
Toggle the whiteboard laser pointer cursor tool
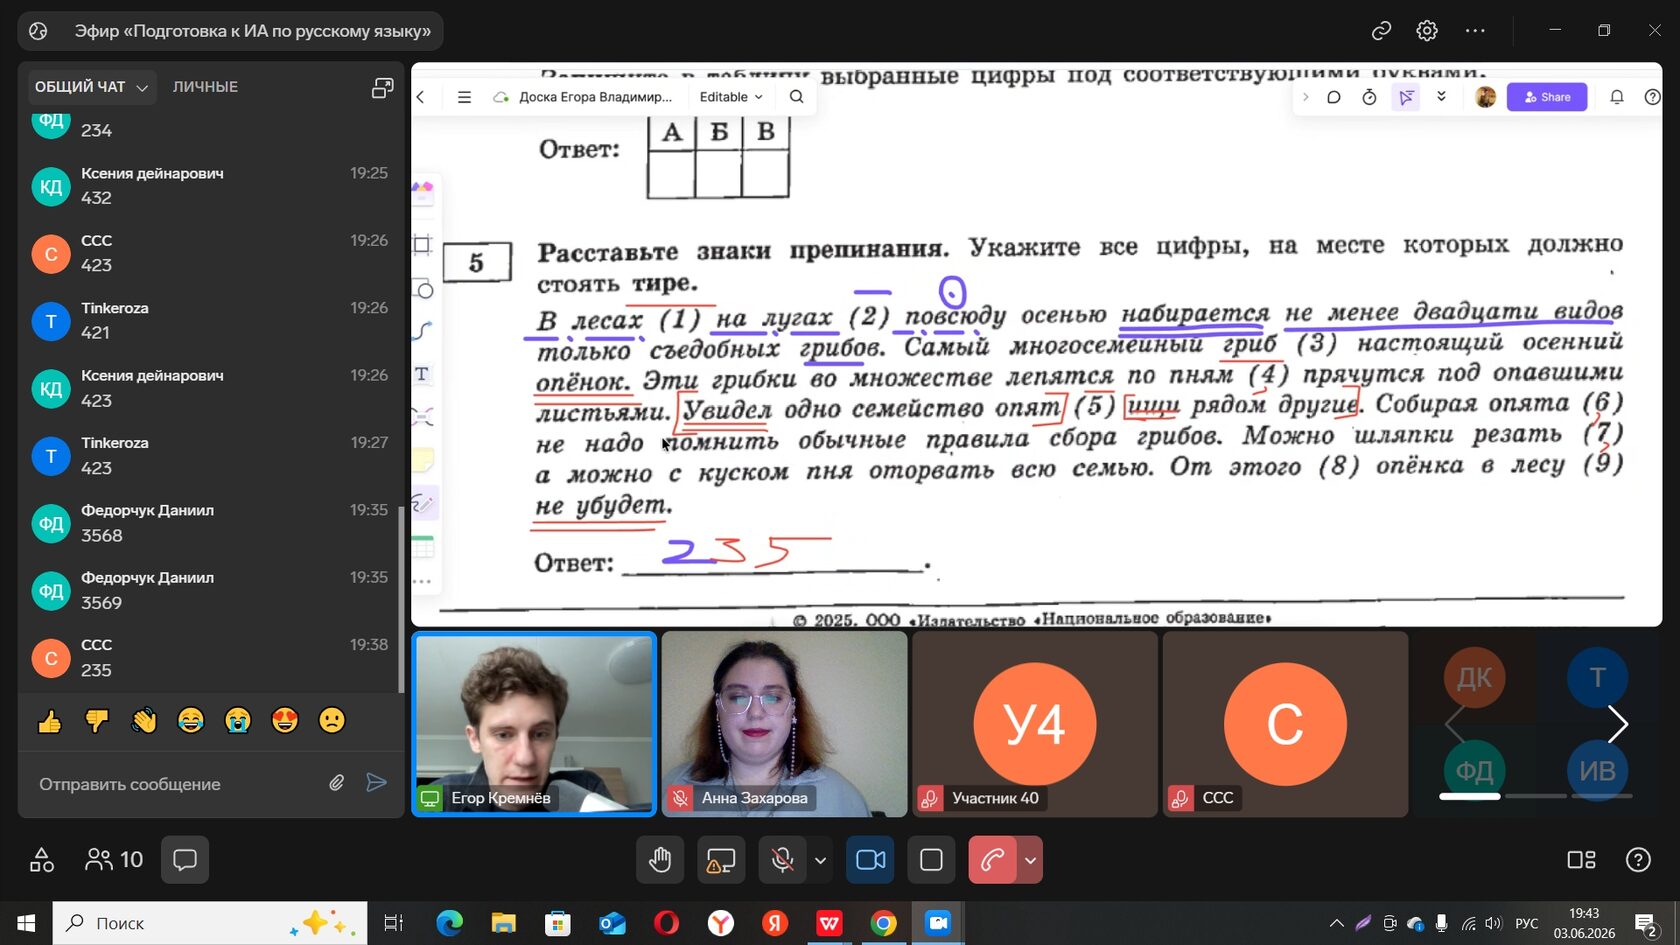1406,97
